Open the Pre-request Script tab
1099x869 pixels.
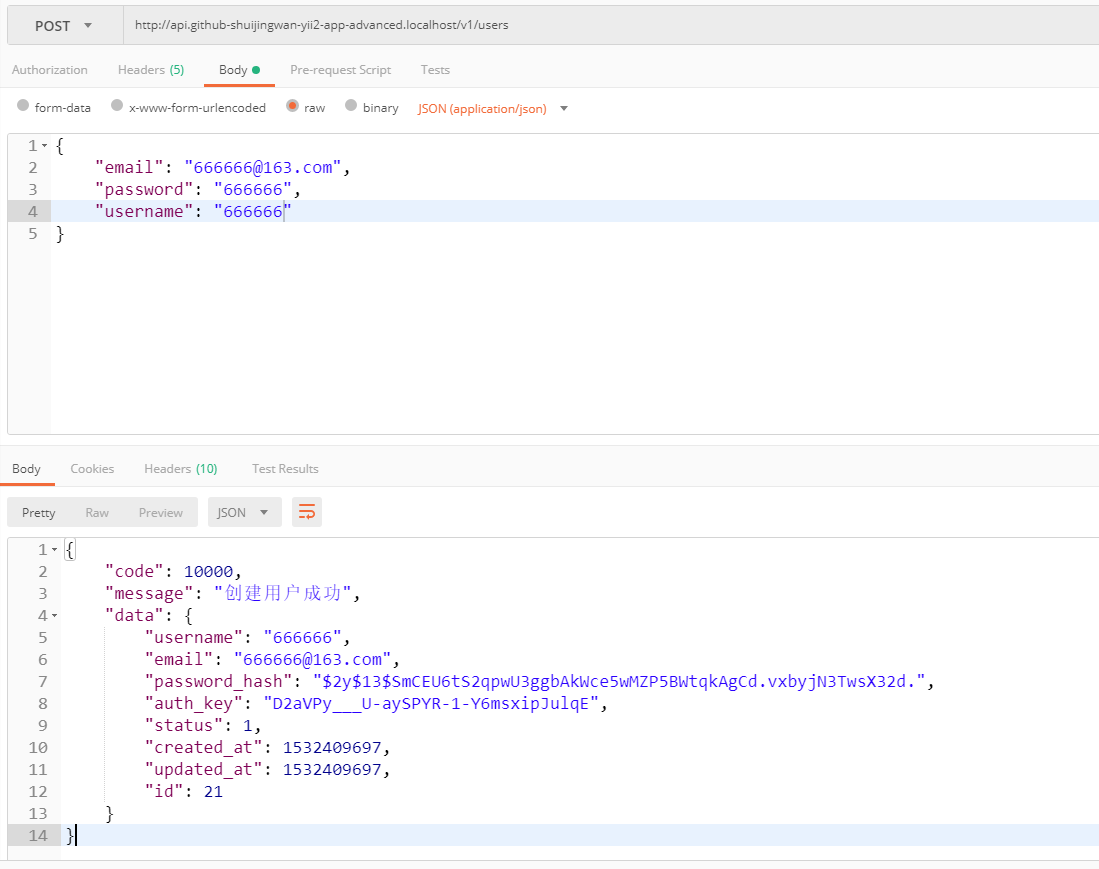coord(340,70)
